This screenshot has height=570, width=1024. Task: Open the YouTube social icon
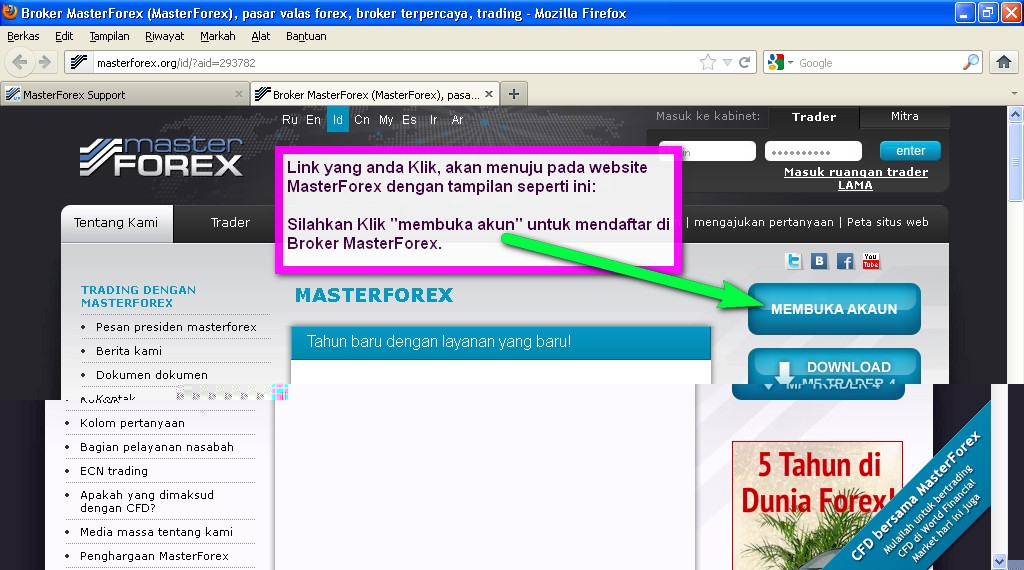tap(871, 262)
